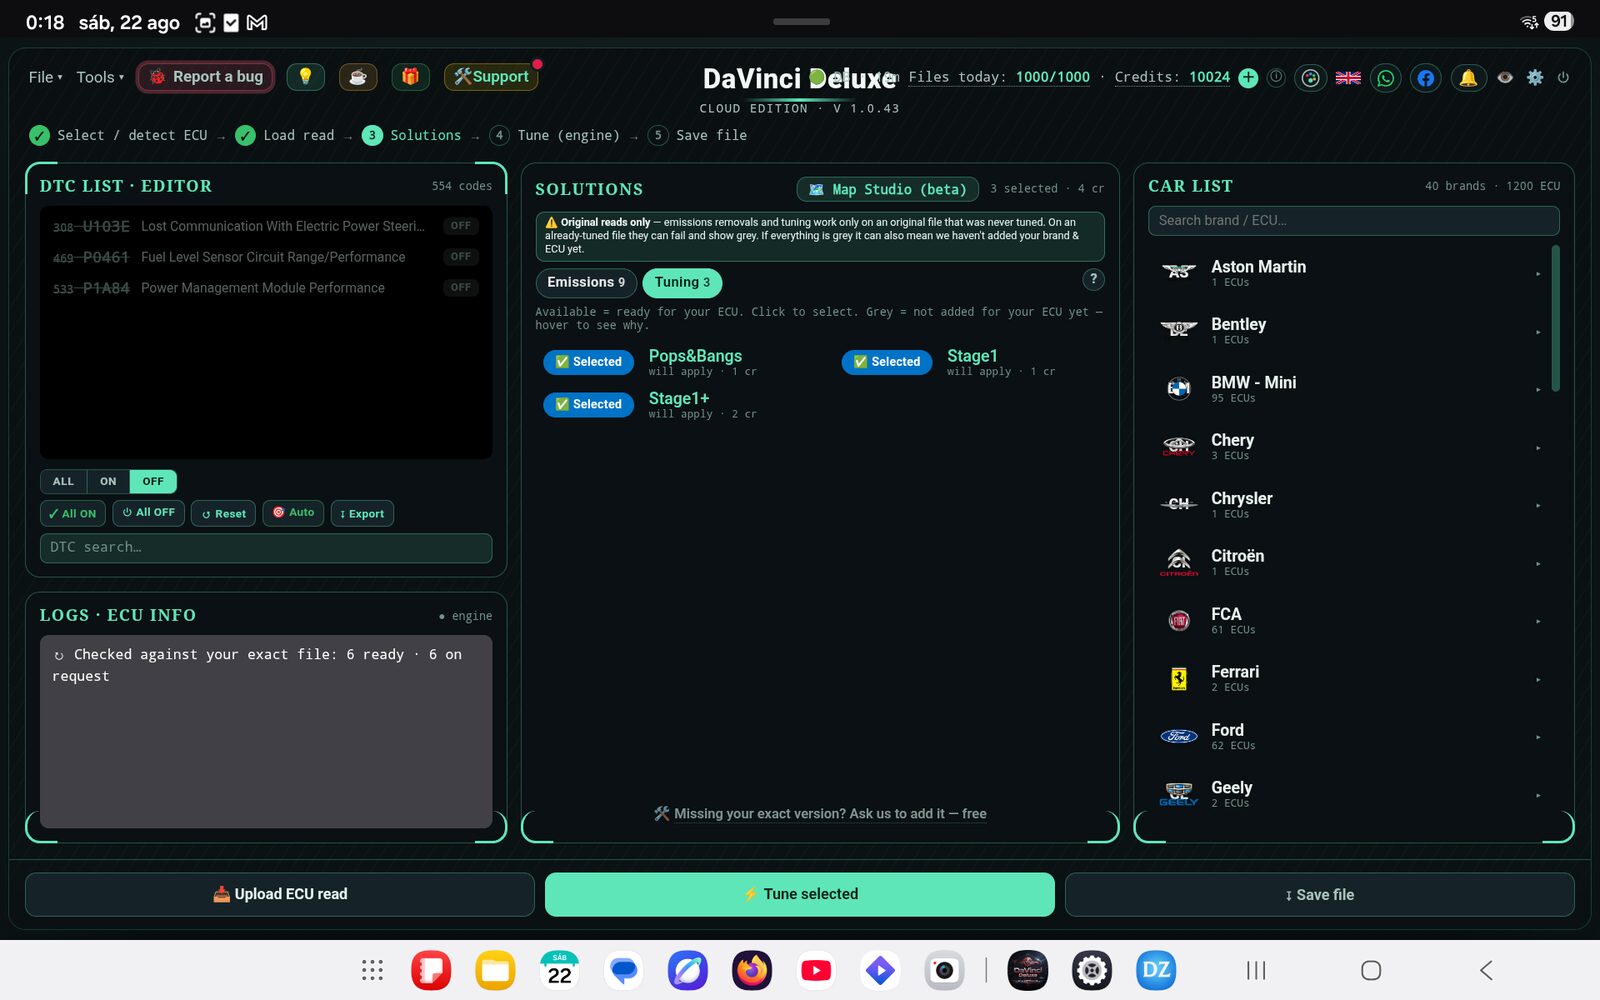Deselect Stage1+ solution

589,404
